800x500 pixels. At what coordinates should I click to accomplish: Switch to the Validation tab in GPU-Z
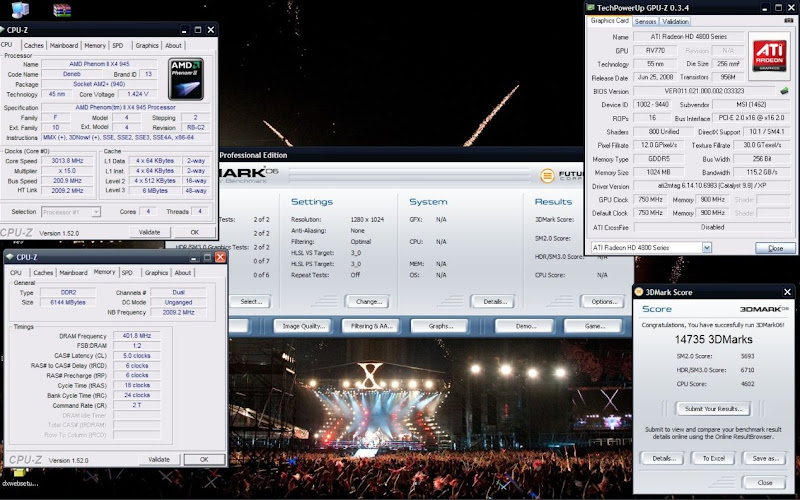point(676,21)
